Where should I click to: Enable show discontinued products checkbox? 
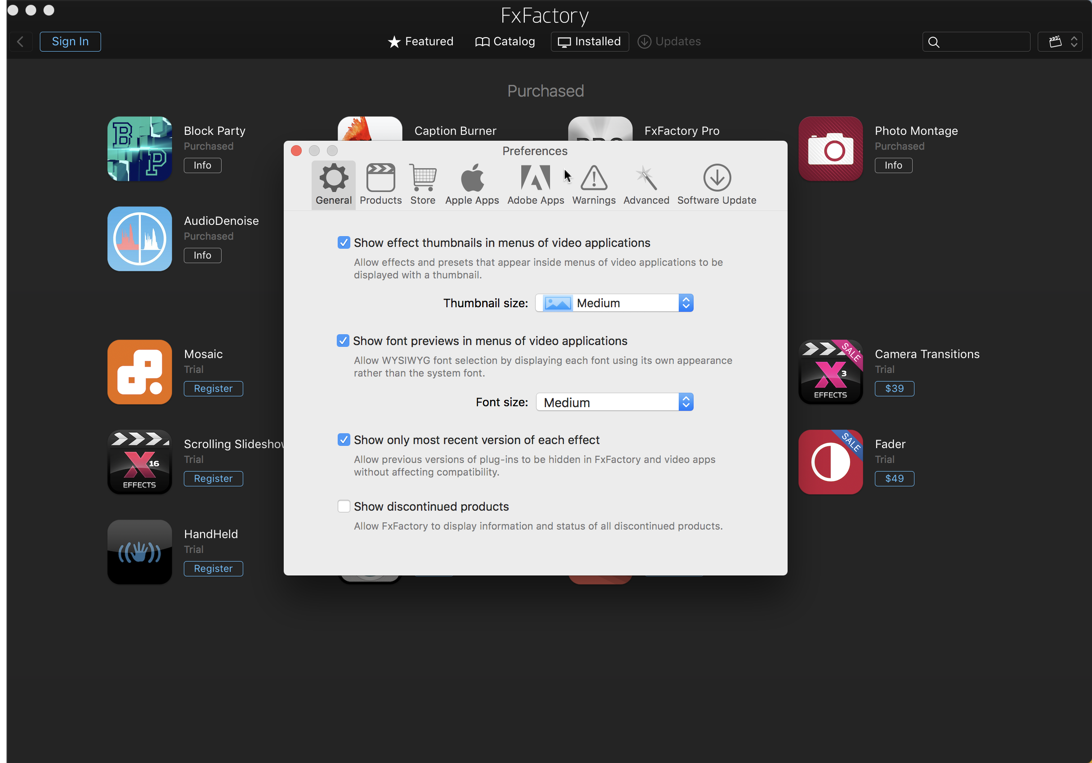click(343, 506)
